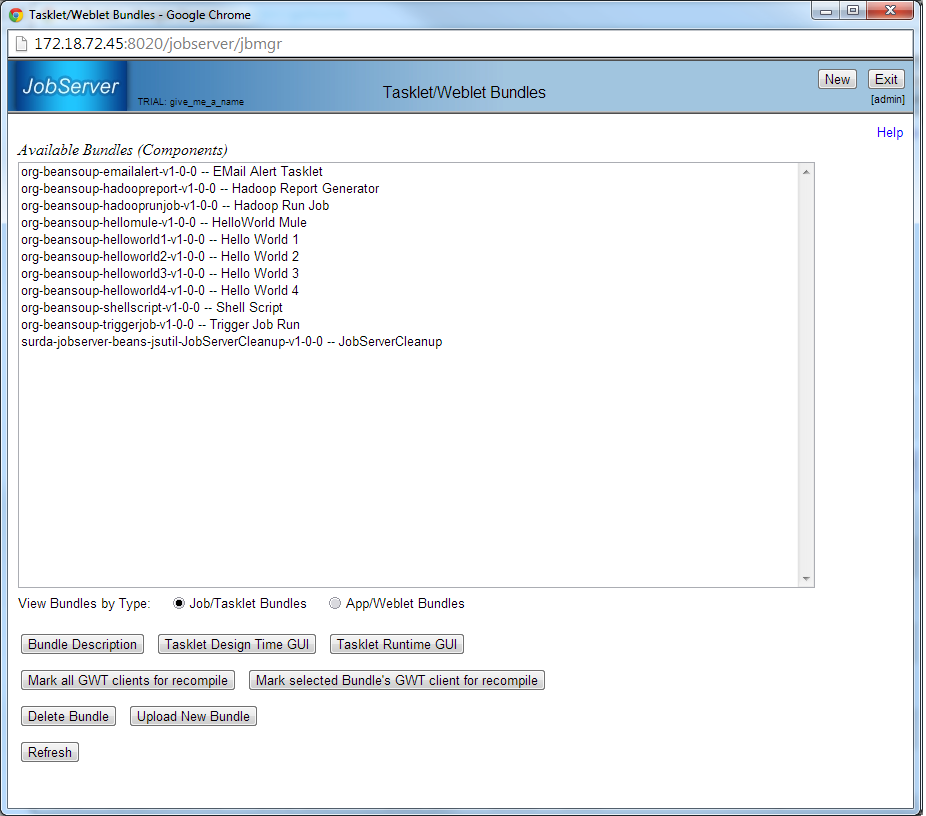
Task: Select App/Weblet Bundles radio button
Action: point(335,604)
